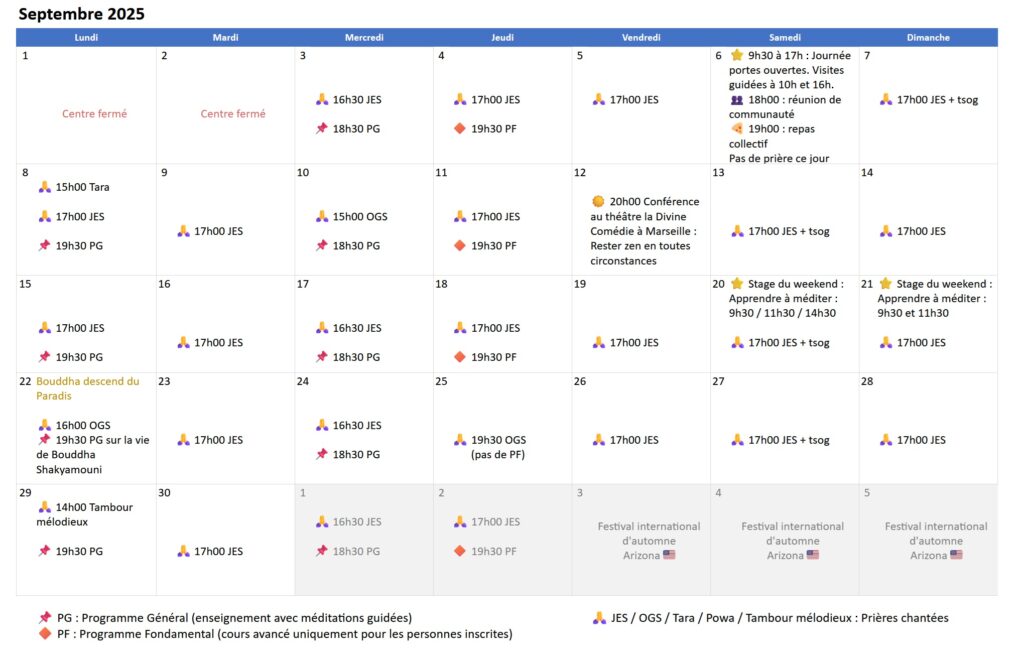
Task: Click the US flag icon in Sunday 5 October cell
Action: click(956, 554)
